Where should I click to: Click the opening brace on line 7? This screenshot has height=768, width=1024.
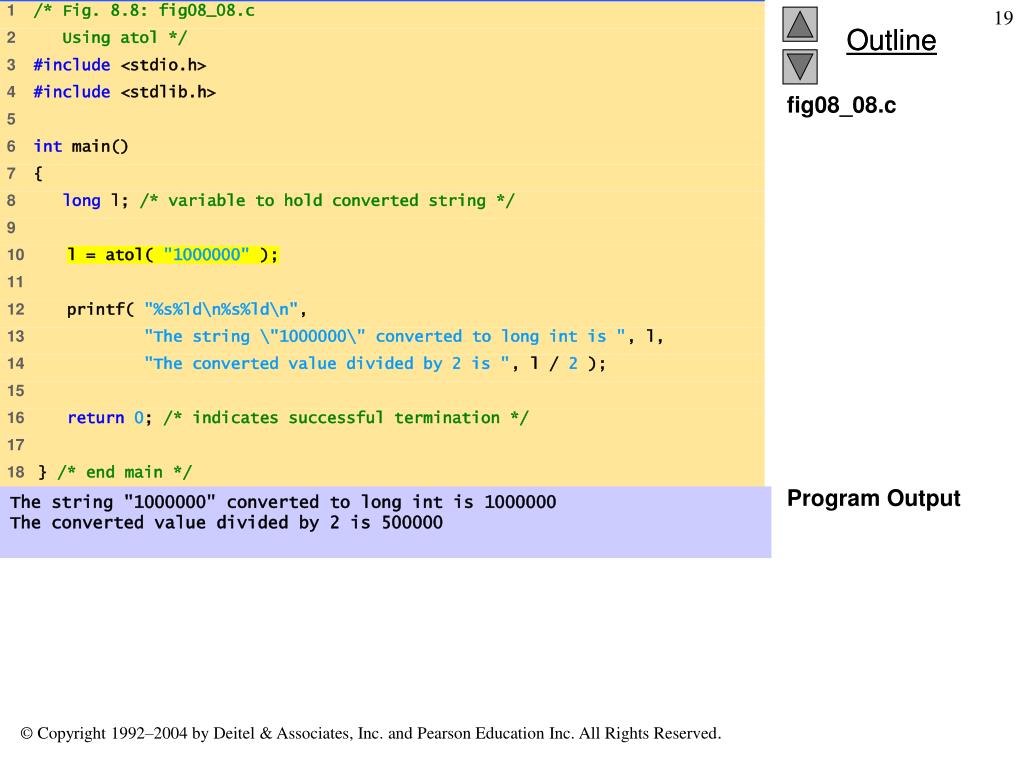[x=38, y=174]
